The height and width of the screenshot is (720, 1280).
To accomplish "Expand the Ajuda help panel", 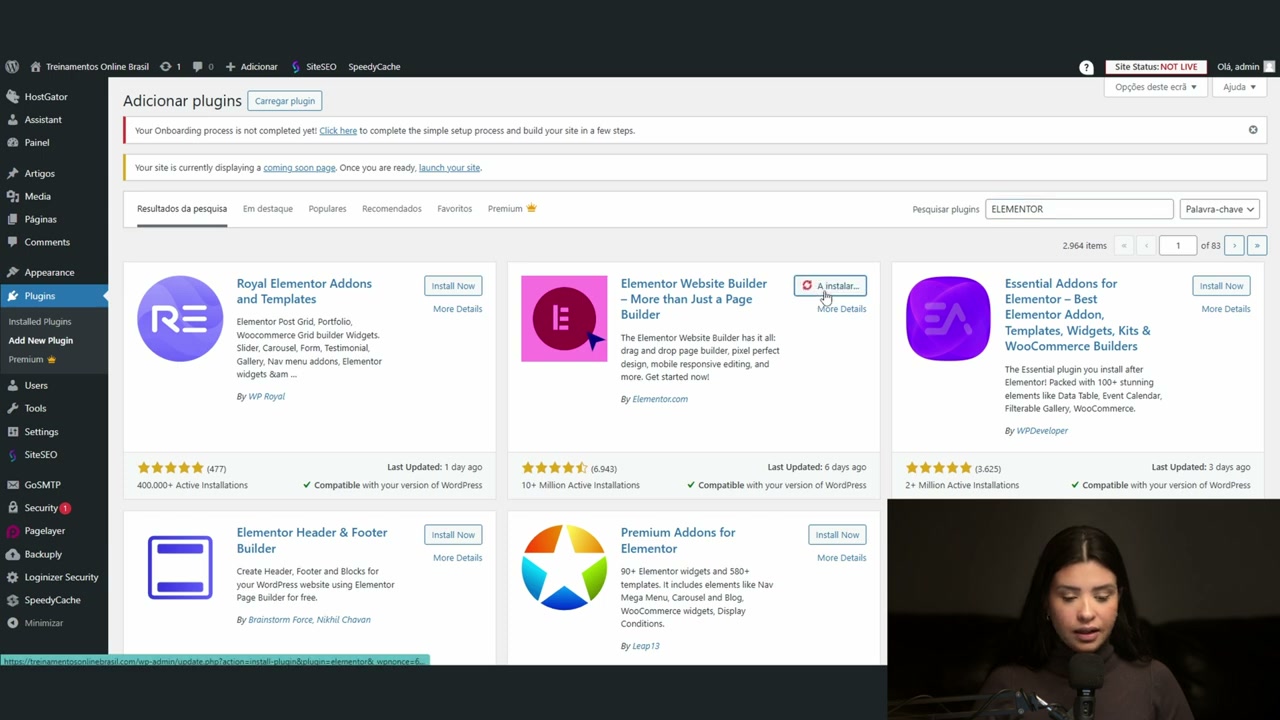I will [x=1239, y=87].
